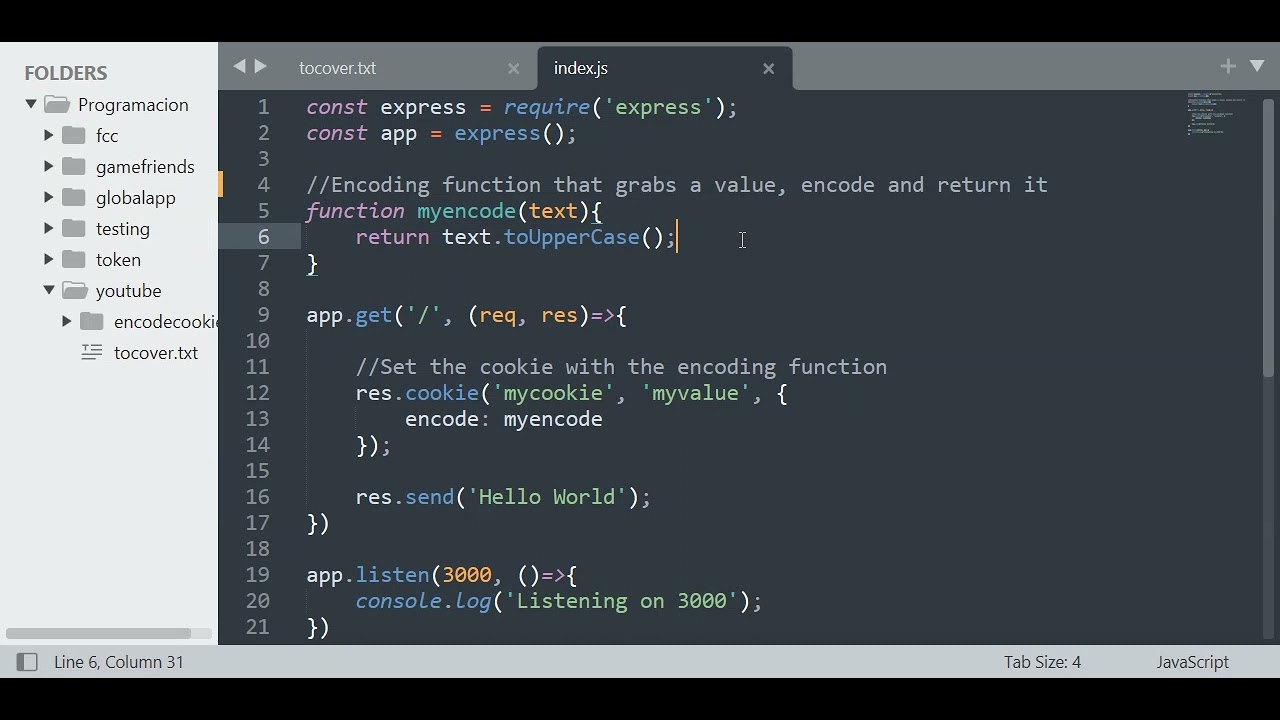Toggle the sidebar panel icon in status bar
Viewport: 1280px width, 720px height.
click(x=27, y=662)
